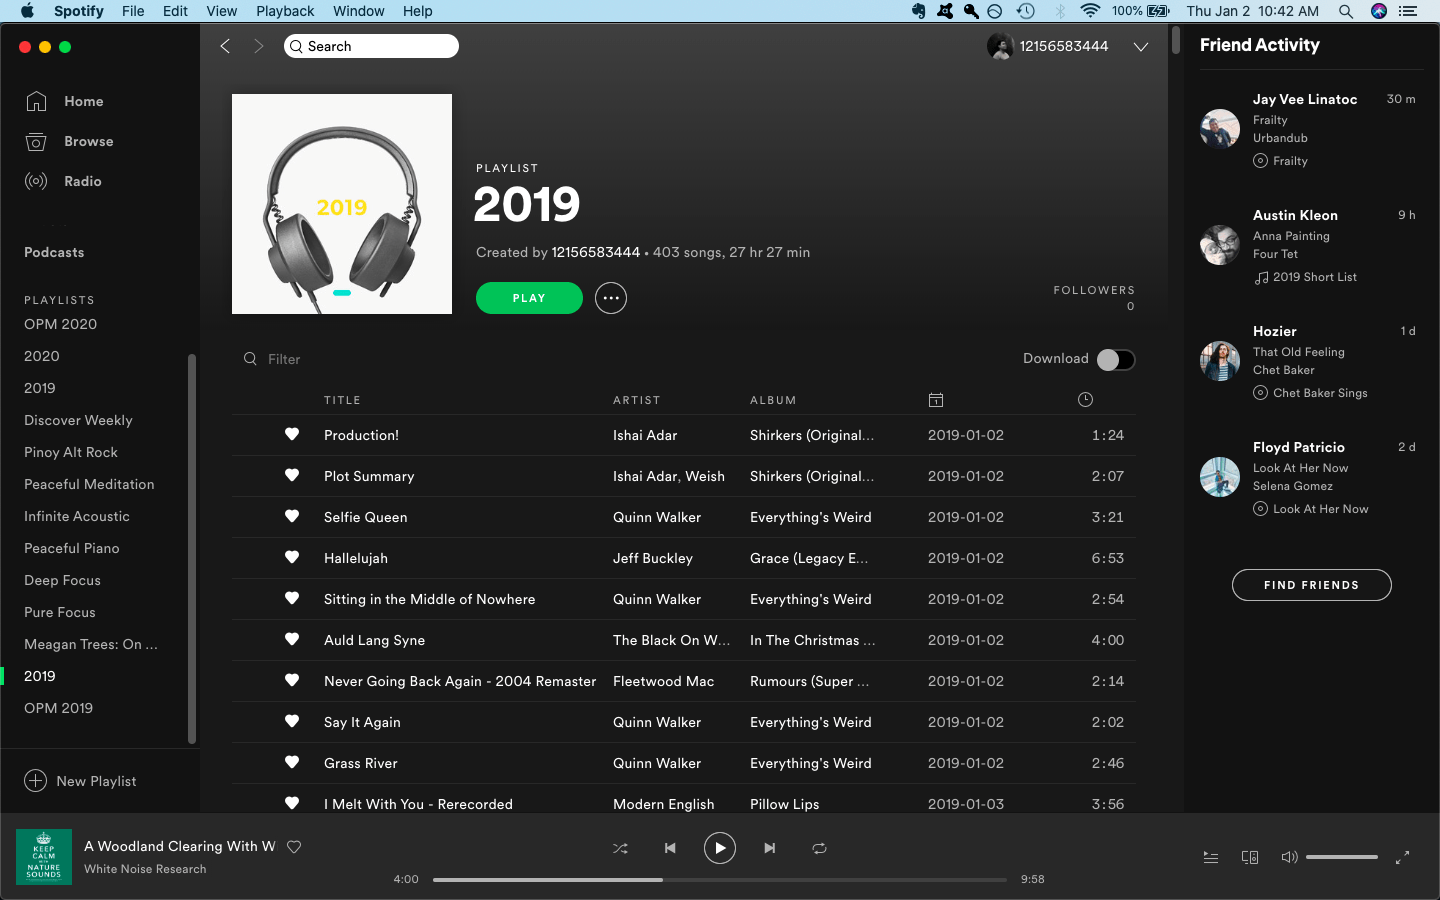
Task: Go back with the left arrow
Action: [x=225, y=46]
